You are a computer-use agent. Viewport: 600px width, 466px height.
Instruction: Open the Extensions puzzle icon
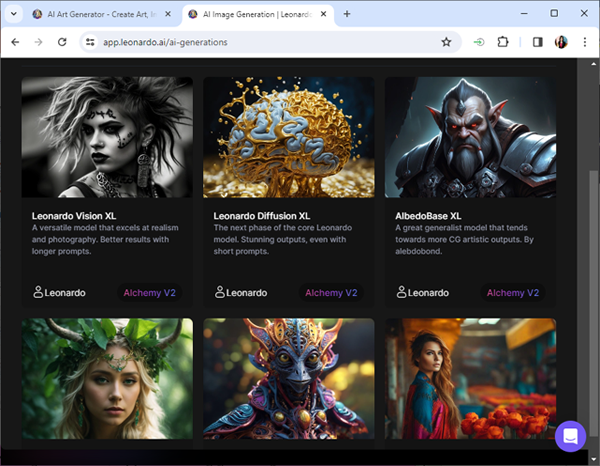tap(503, 42)
